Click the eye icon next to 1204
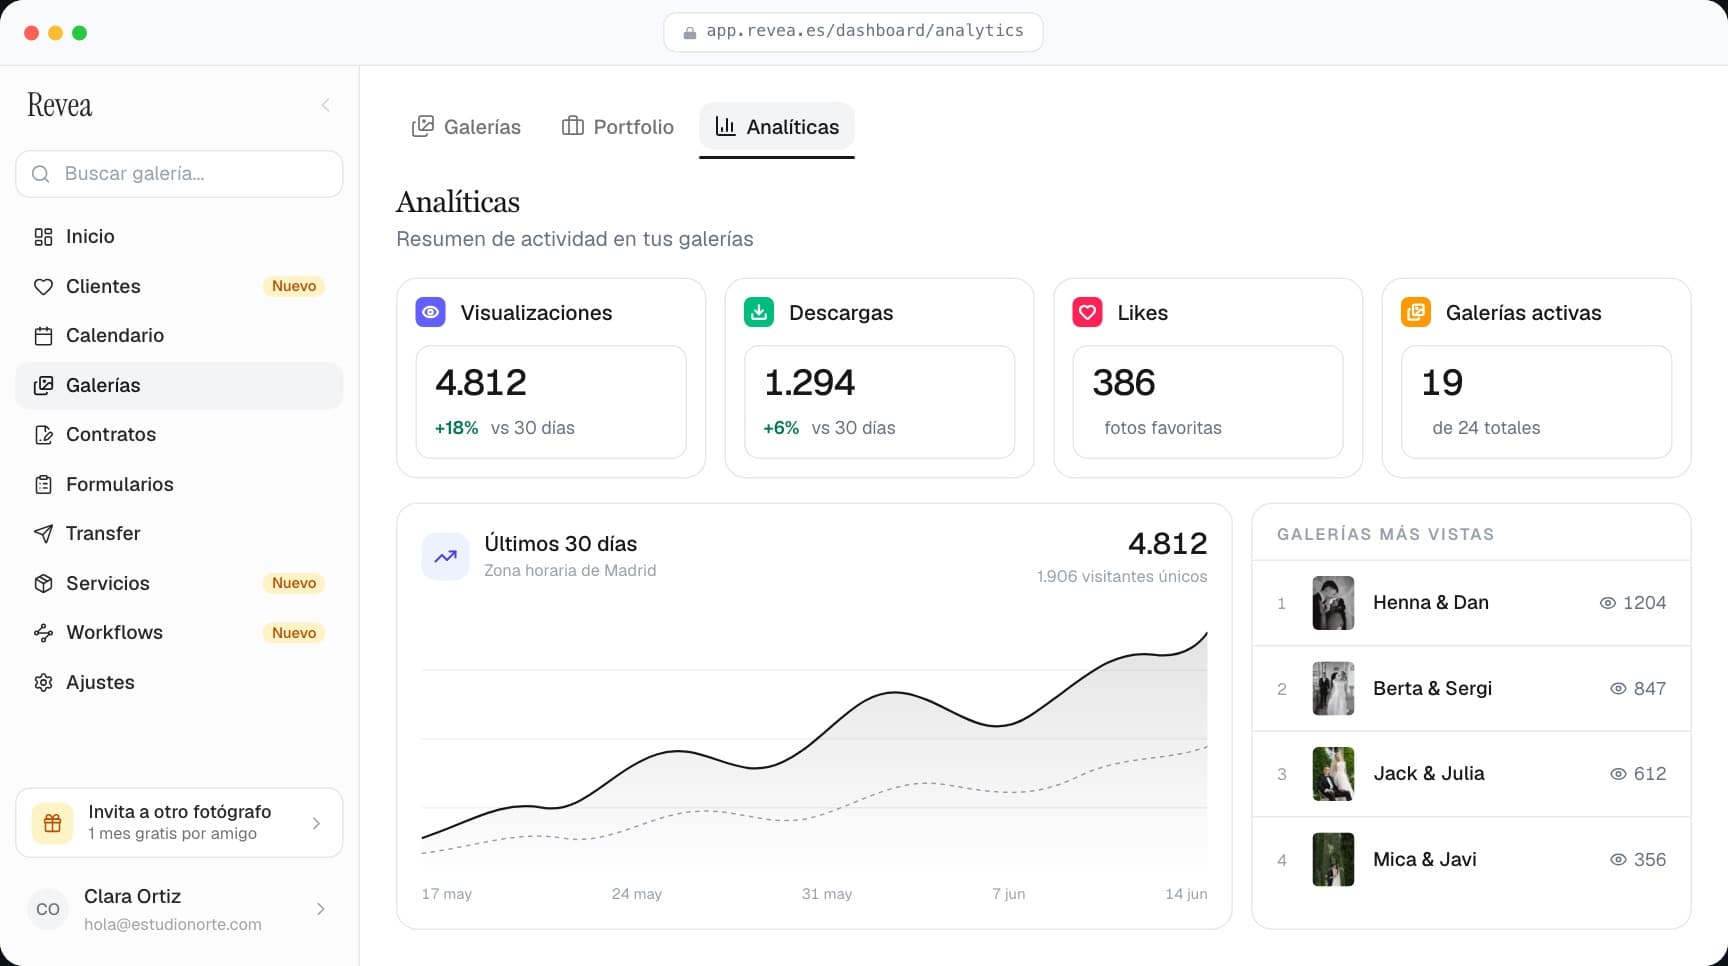This screenshot has width=1728, height=966. [x=1608, y=603]
